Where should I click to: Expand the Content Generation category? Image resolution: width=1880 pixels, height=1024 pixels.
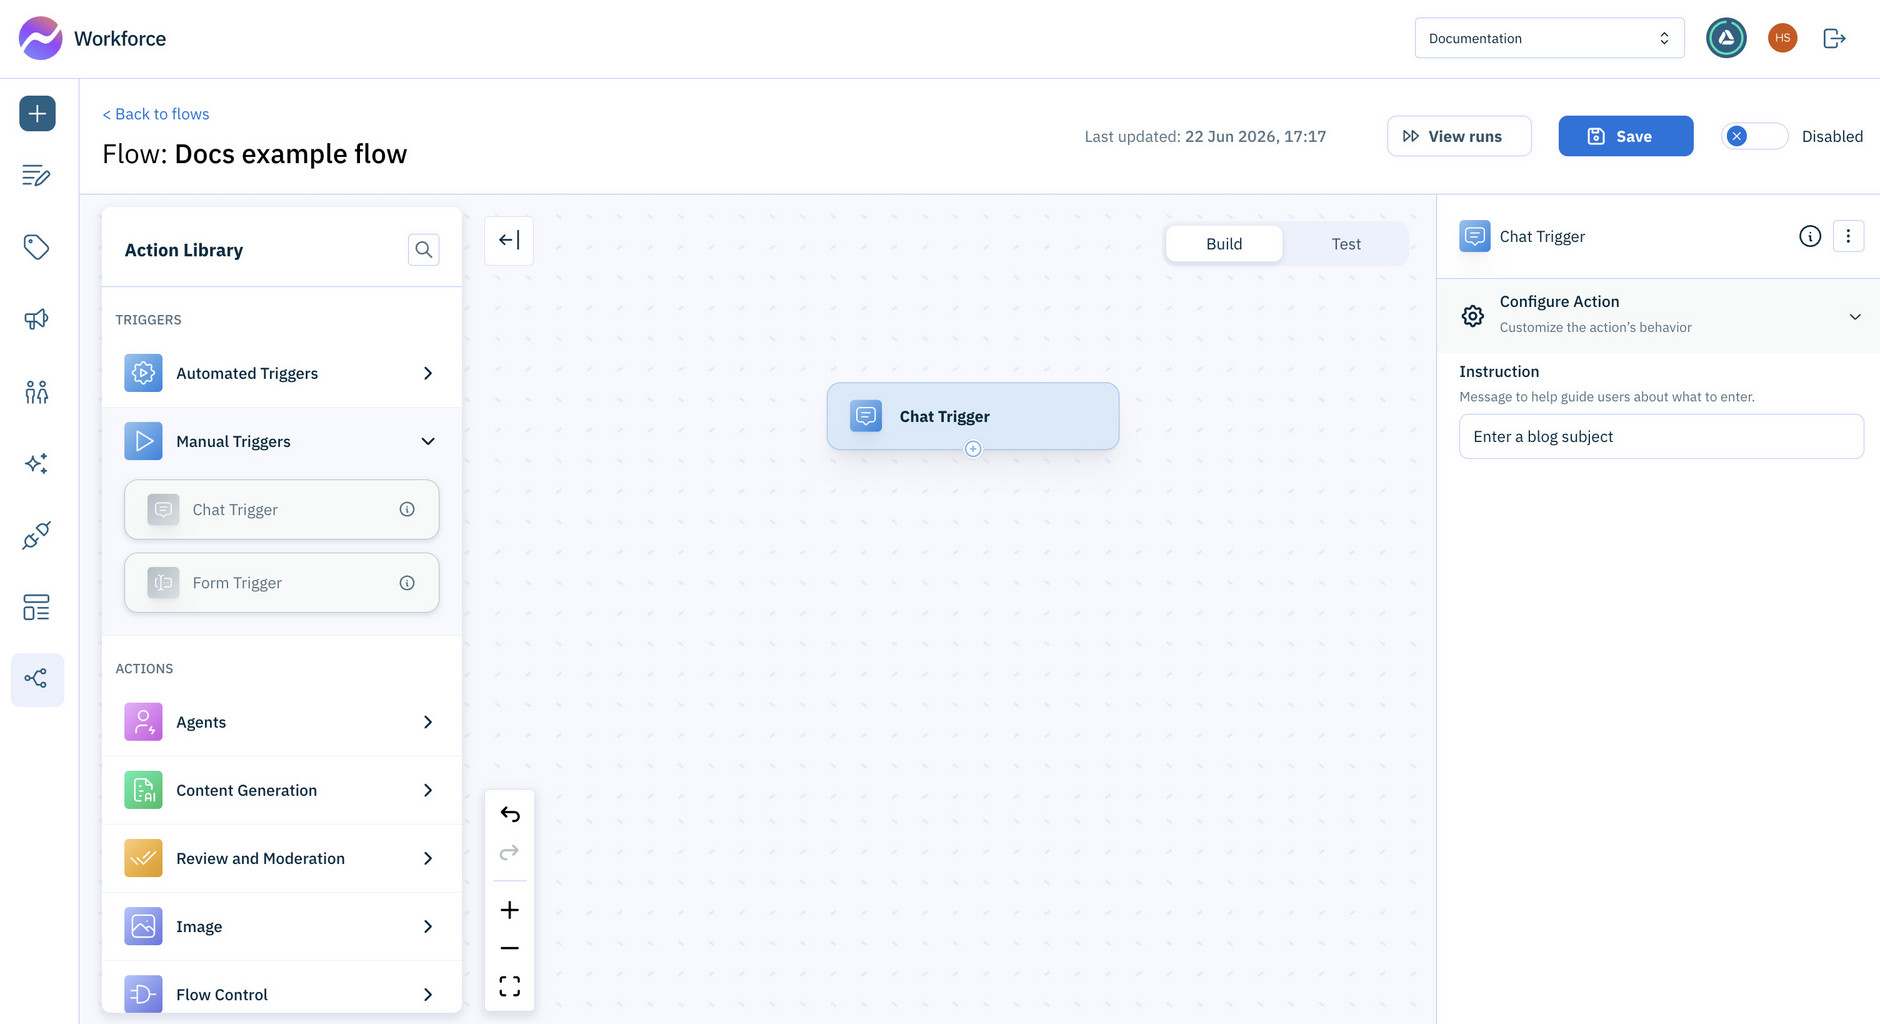(282, 790)
